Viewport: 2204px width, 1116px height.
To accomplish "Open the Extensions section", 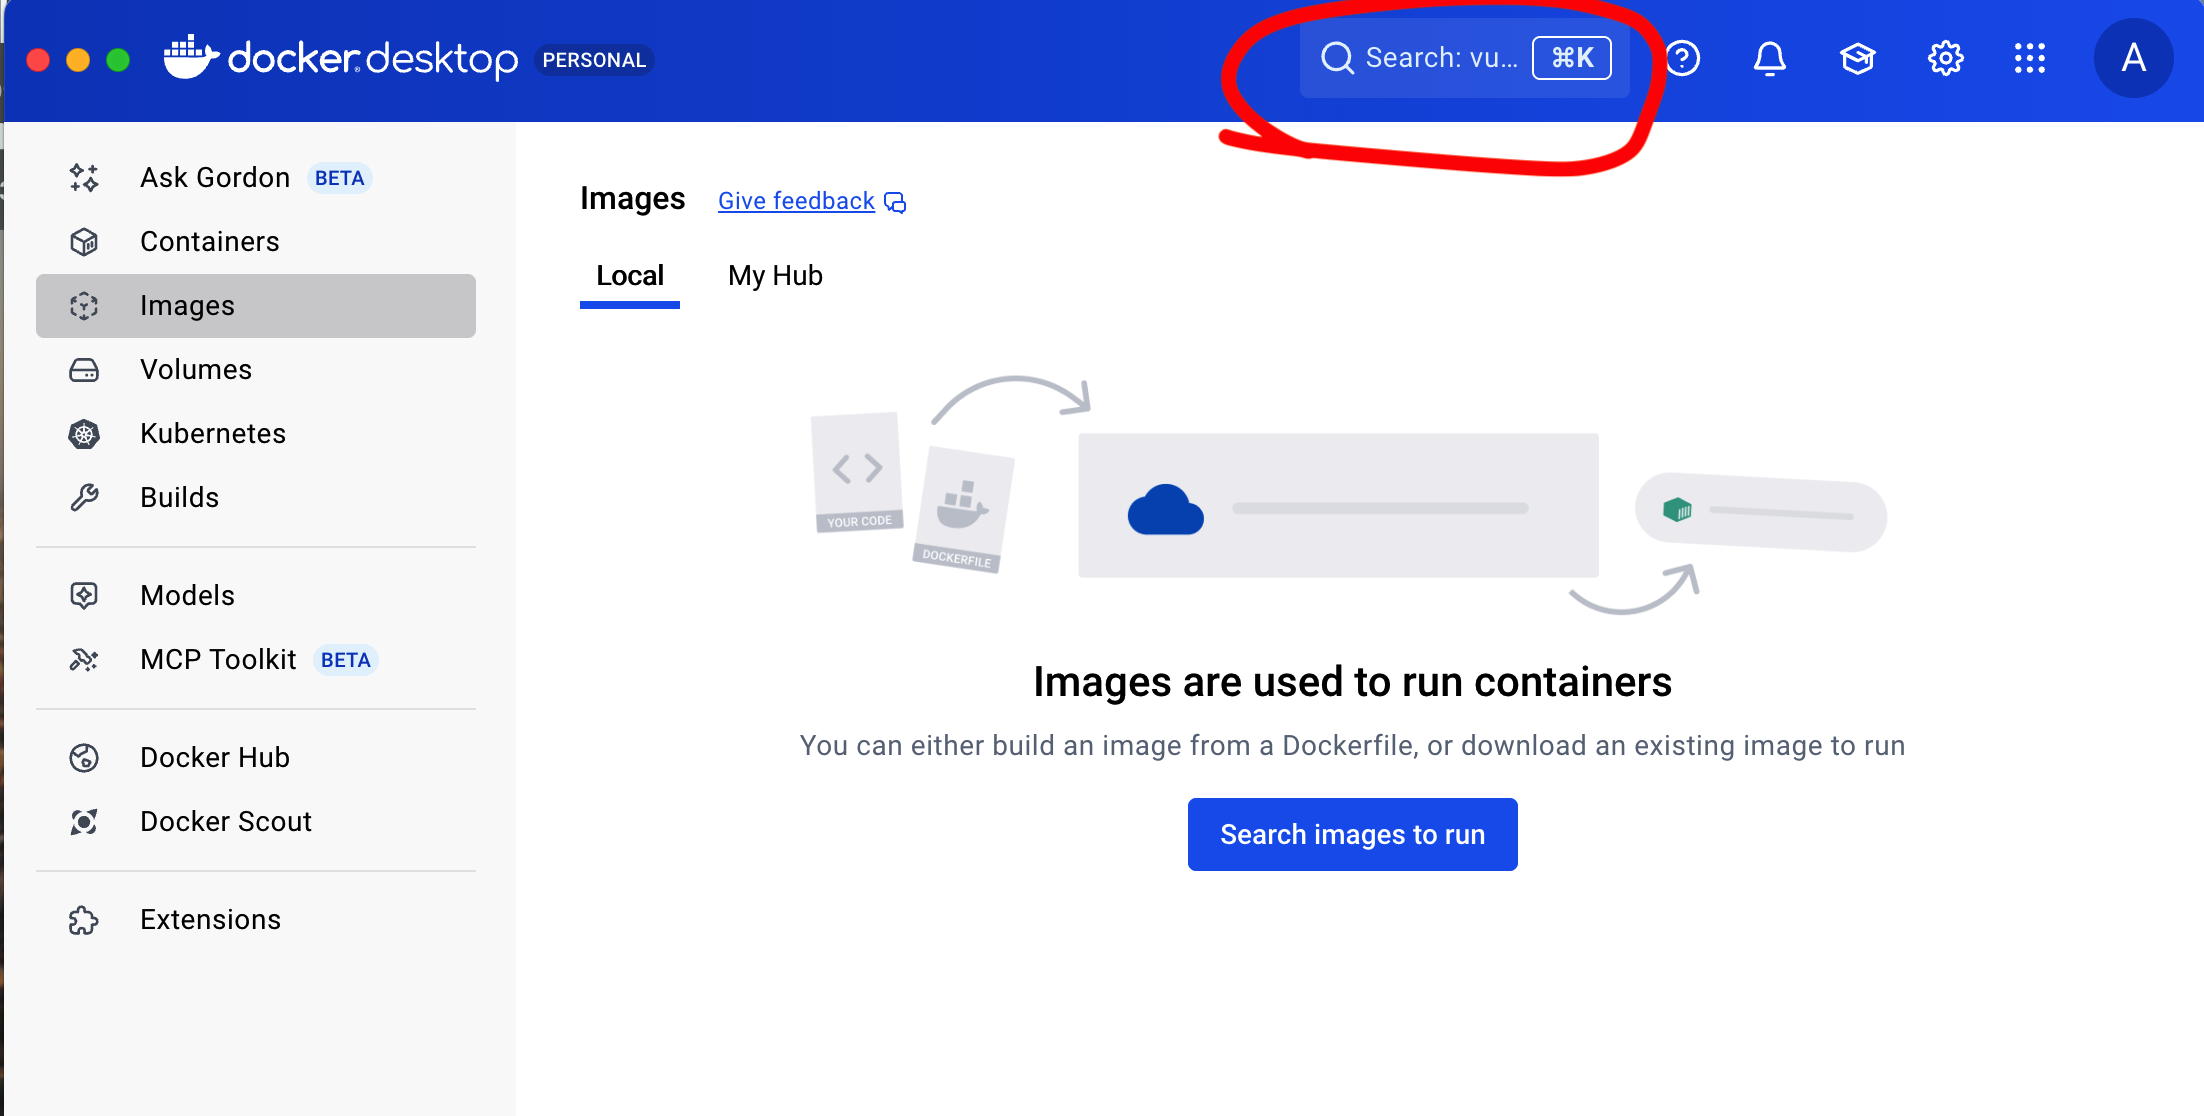I will [x=210, y=920].
